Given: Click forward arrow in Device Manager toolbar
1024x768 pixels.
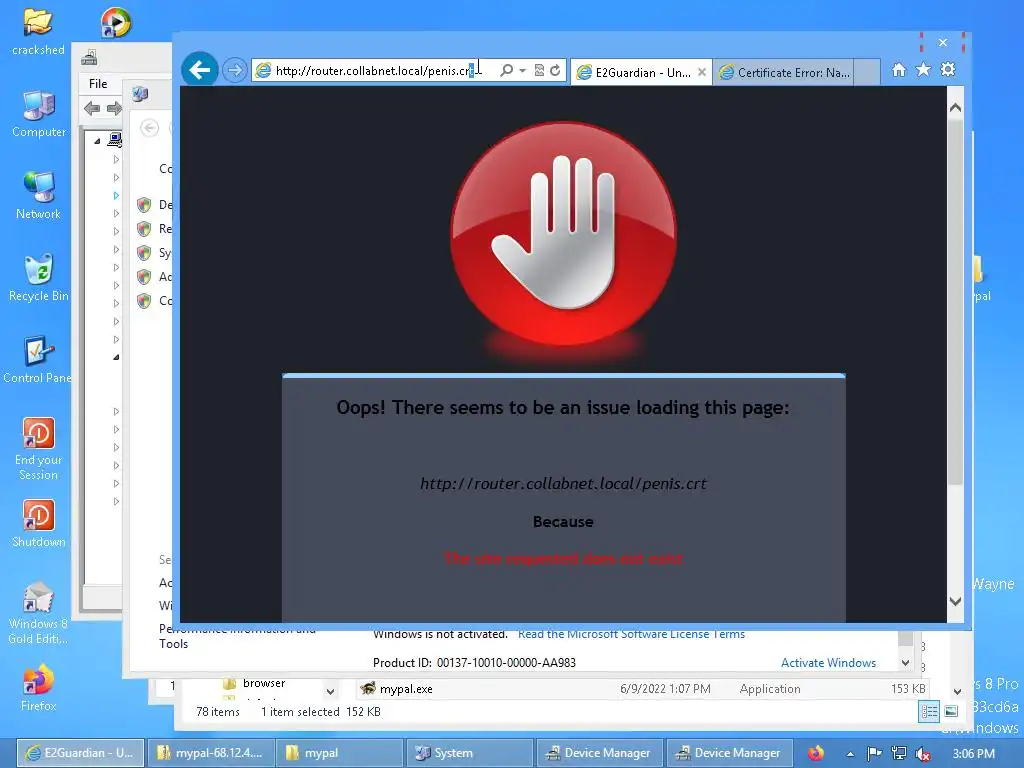Looking at the screenshot, I should [114, 108].
